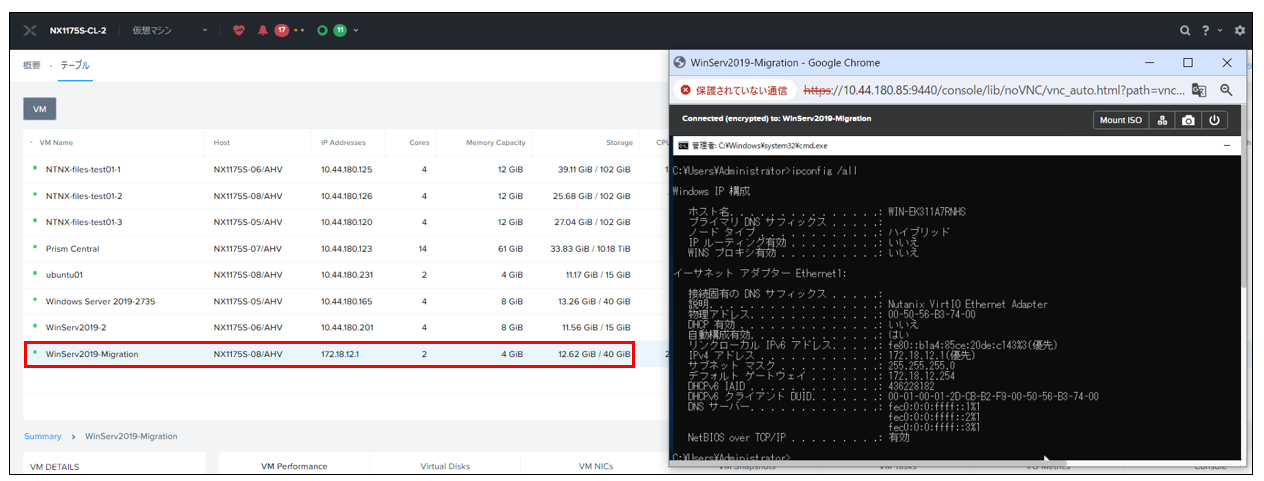Click the NX1175S-CL-2 cluster name
This screenshot has width=1264, height=481.
(78, 31)
